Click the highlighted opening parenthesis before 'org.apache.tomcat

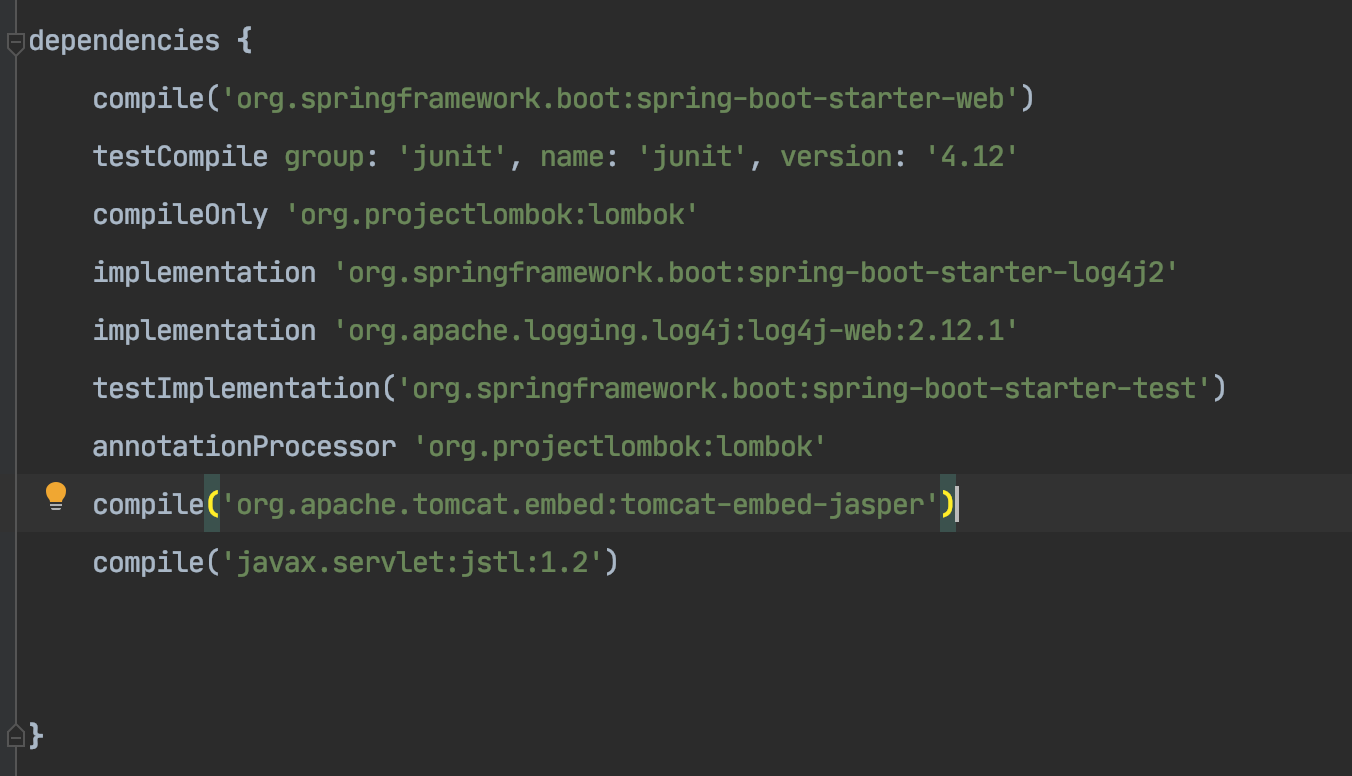[x=212, y=504]
